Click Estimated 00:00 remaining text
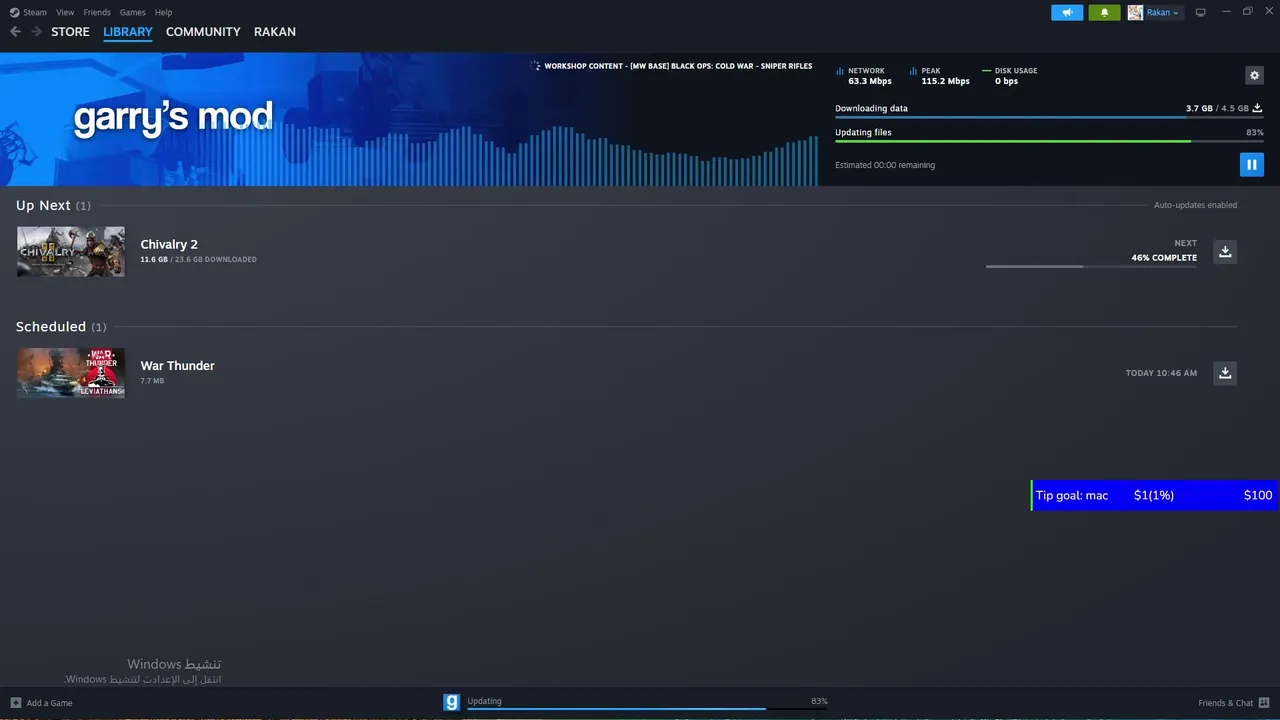The width and height of the screenshot is (1280, 720). coord(885,165)
